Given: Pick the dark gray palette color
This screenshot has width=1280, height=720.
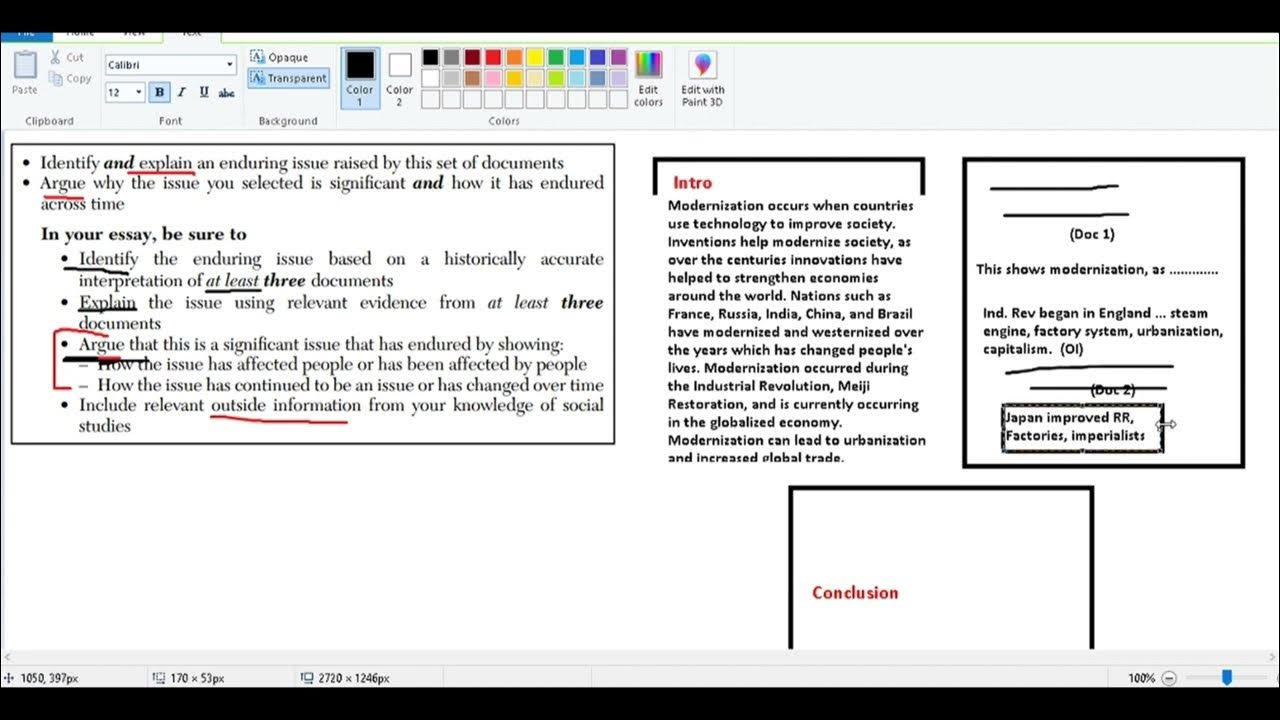Looking at the screenshot, I should click(451, 58).
